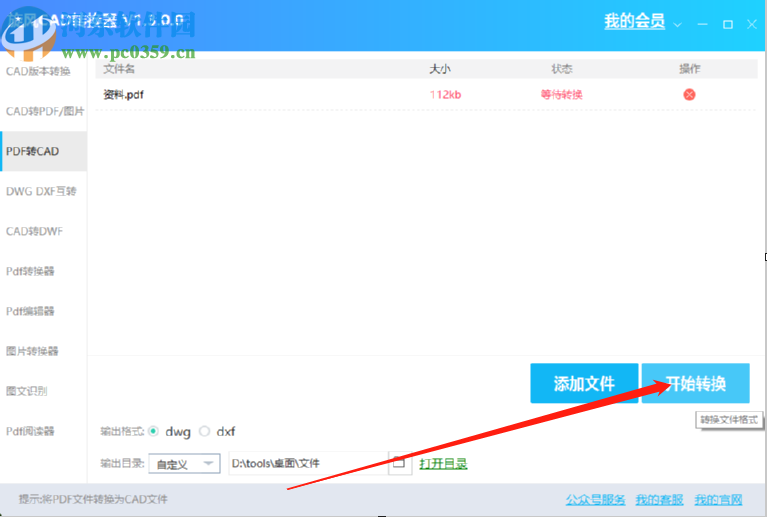Launch the Pdf转换器 sidebar entry

click(30, 271)
